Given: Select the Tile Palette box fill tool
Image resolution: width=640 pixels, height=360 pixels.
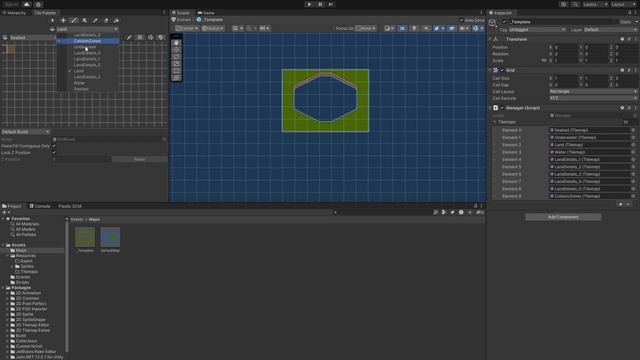Looking at the screenshot, I should (84, 20).
